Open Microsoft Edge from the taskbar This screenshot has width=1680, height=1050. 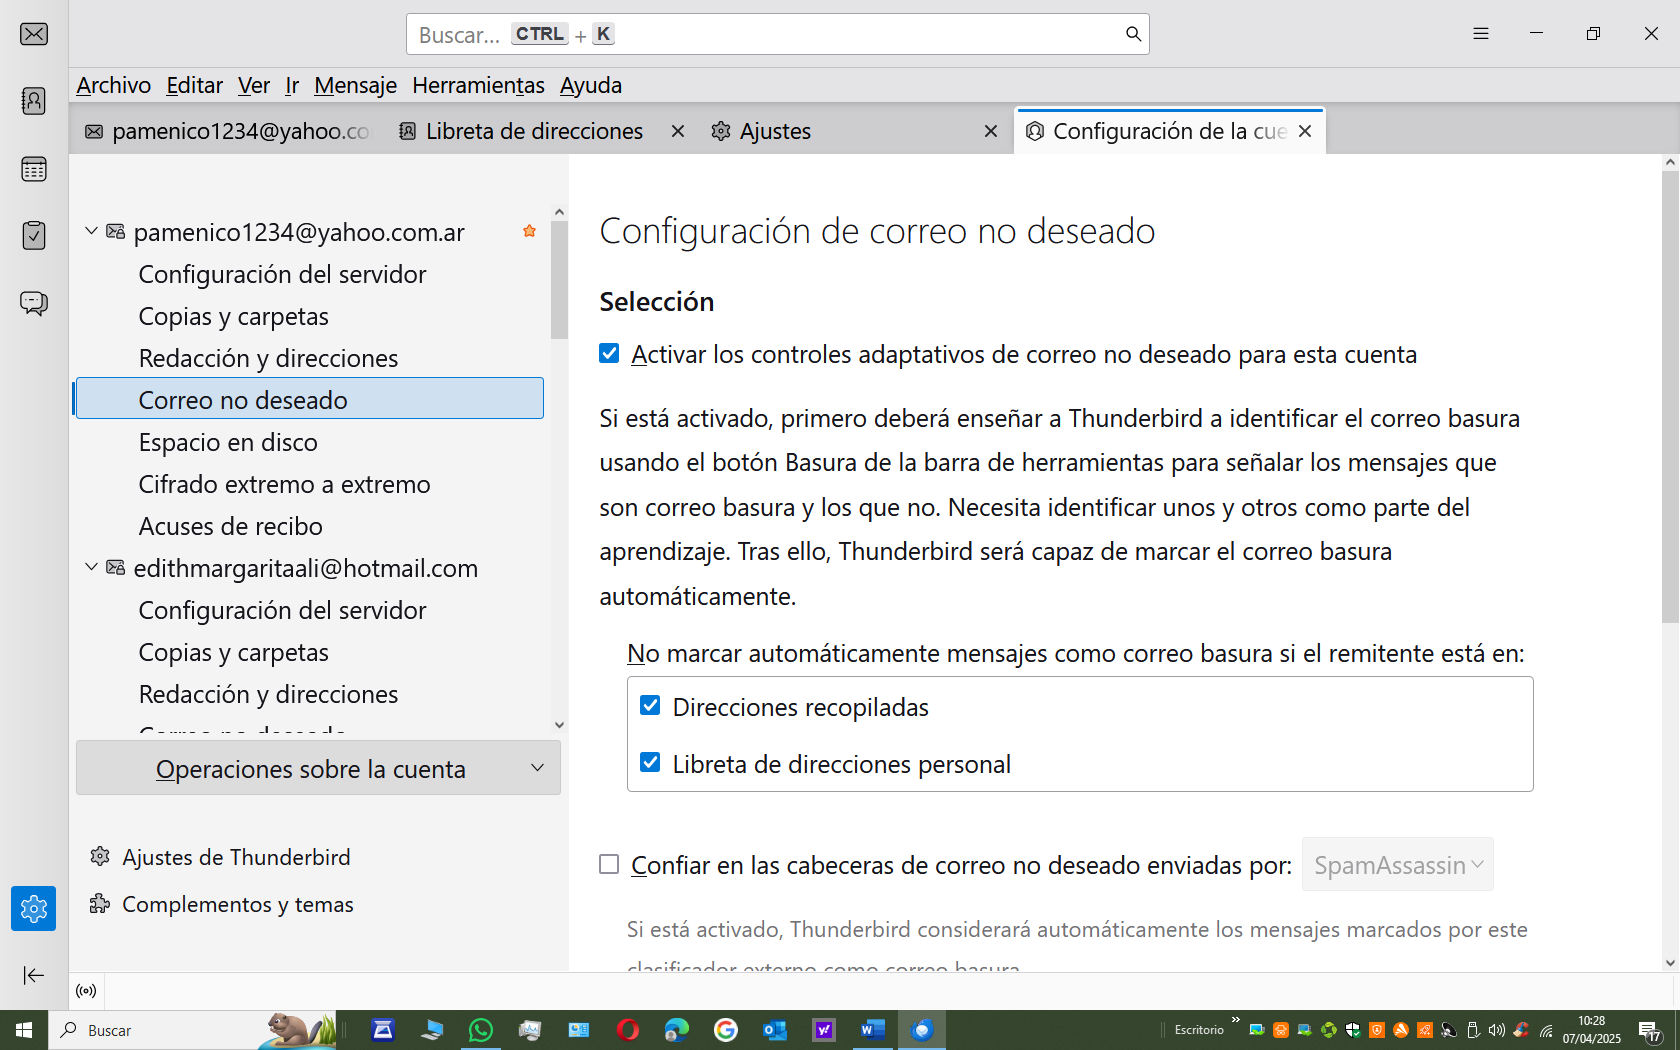click(677, 1030)
